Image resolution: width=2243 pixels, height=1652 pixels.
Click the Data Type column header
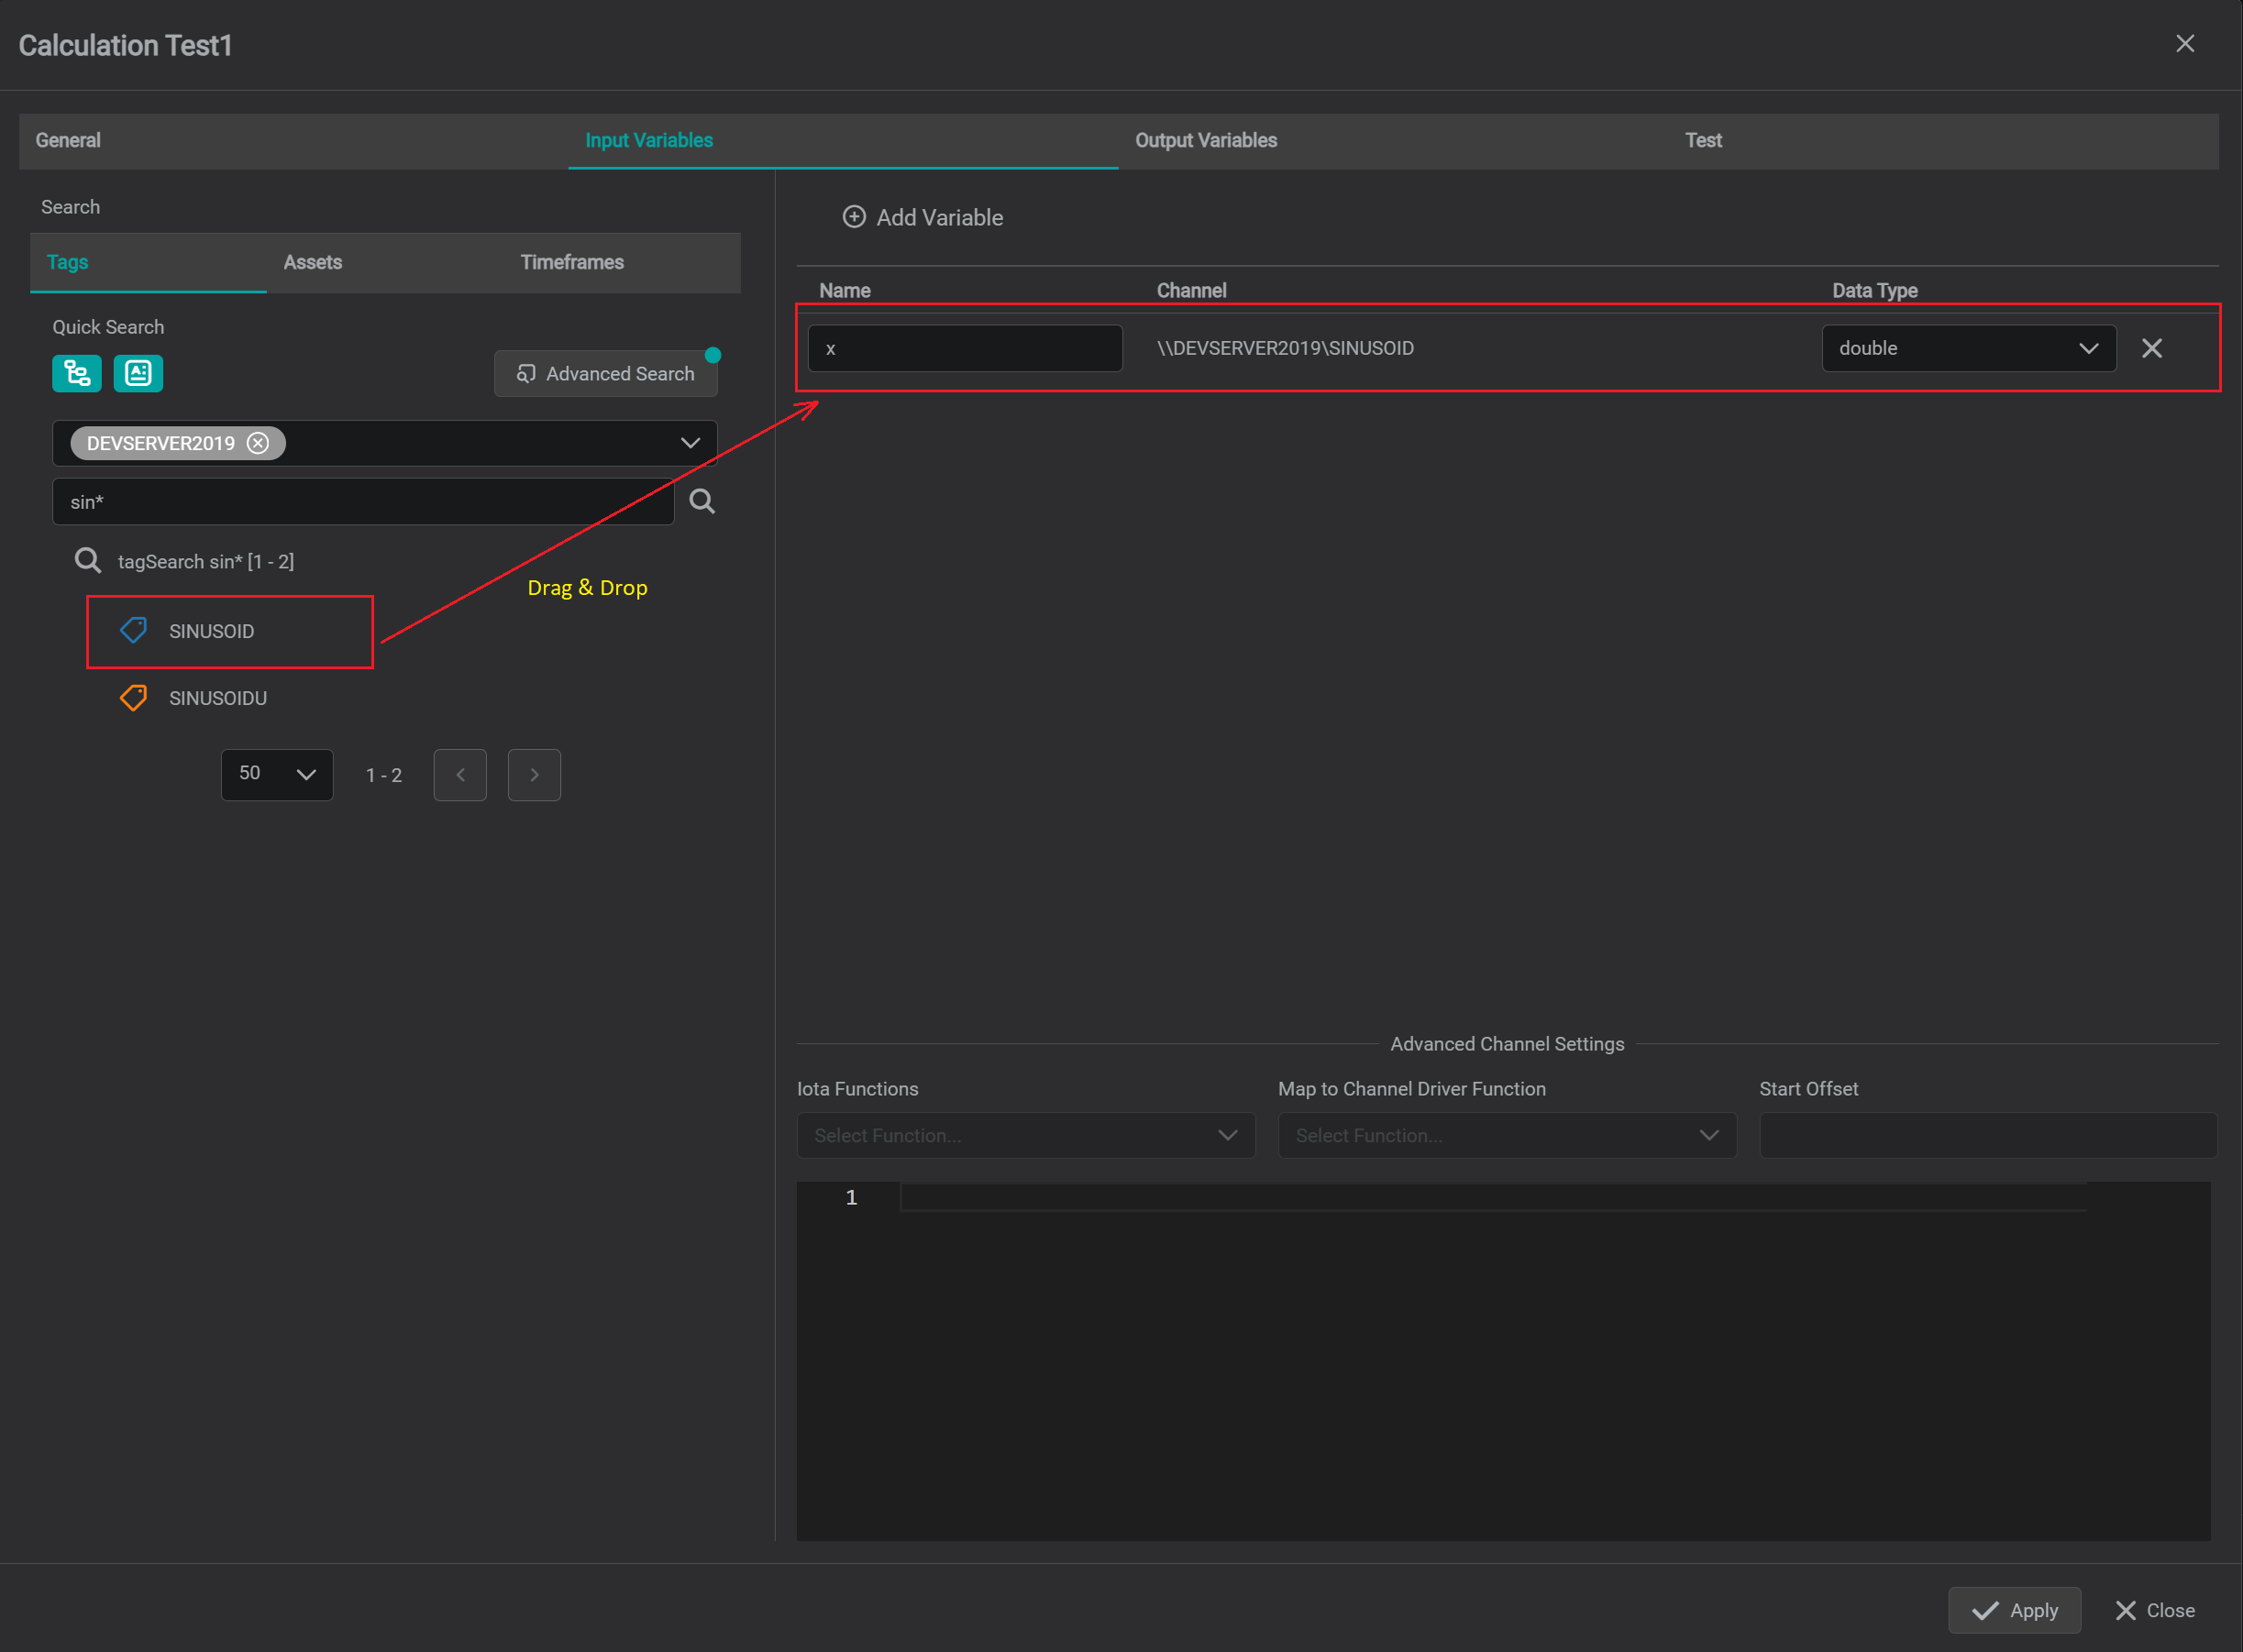click(x=1874, y=291)
